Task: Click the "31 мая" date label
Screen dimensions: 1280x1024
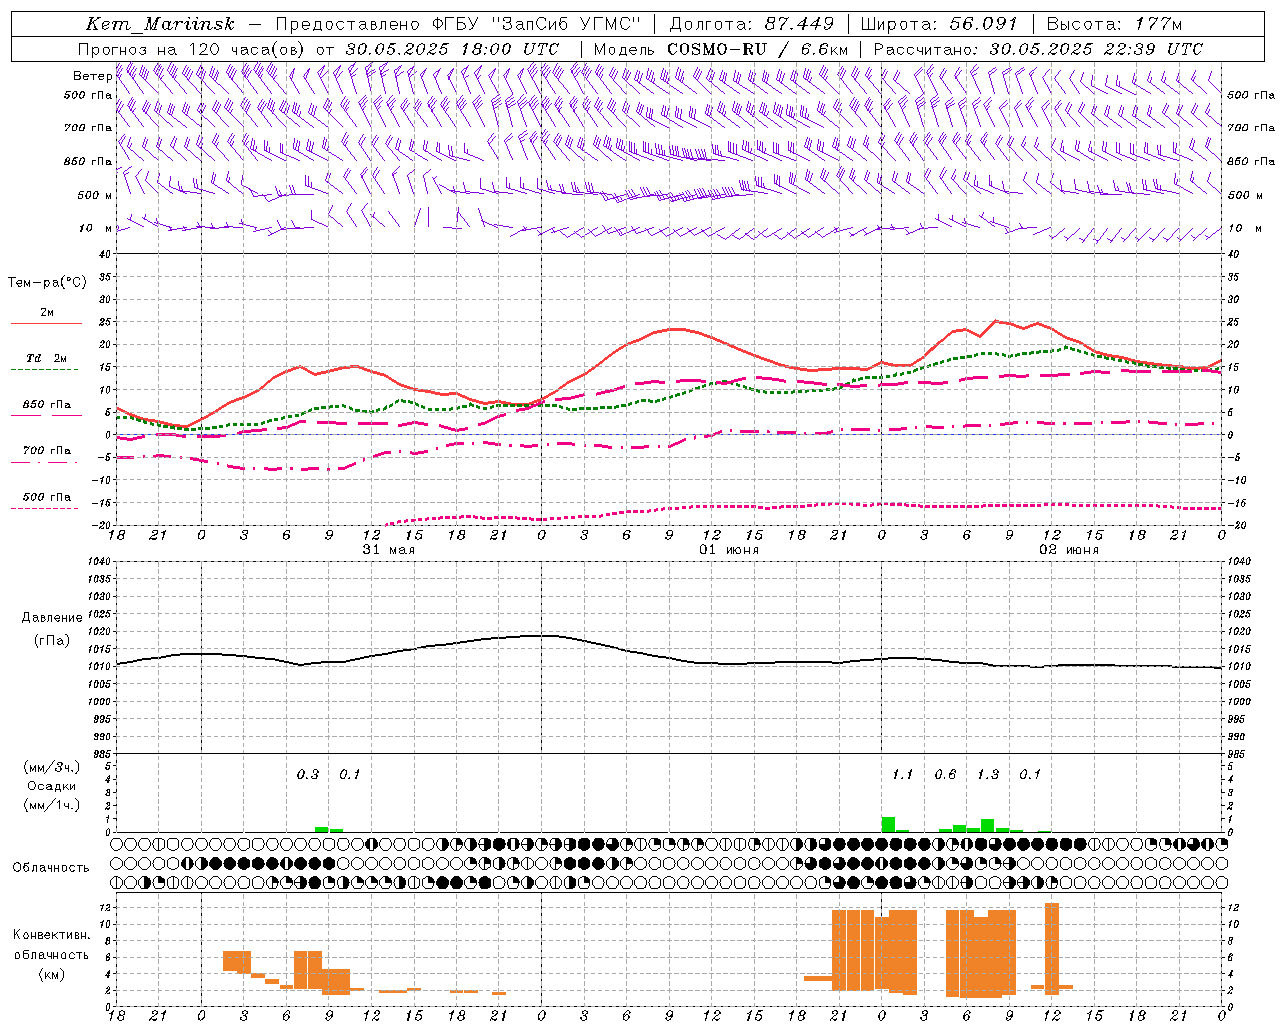Action: [388, 550]
